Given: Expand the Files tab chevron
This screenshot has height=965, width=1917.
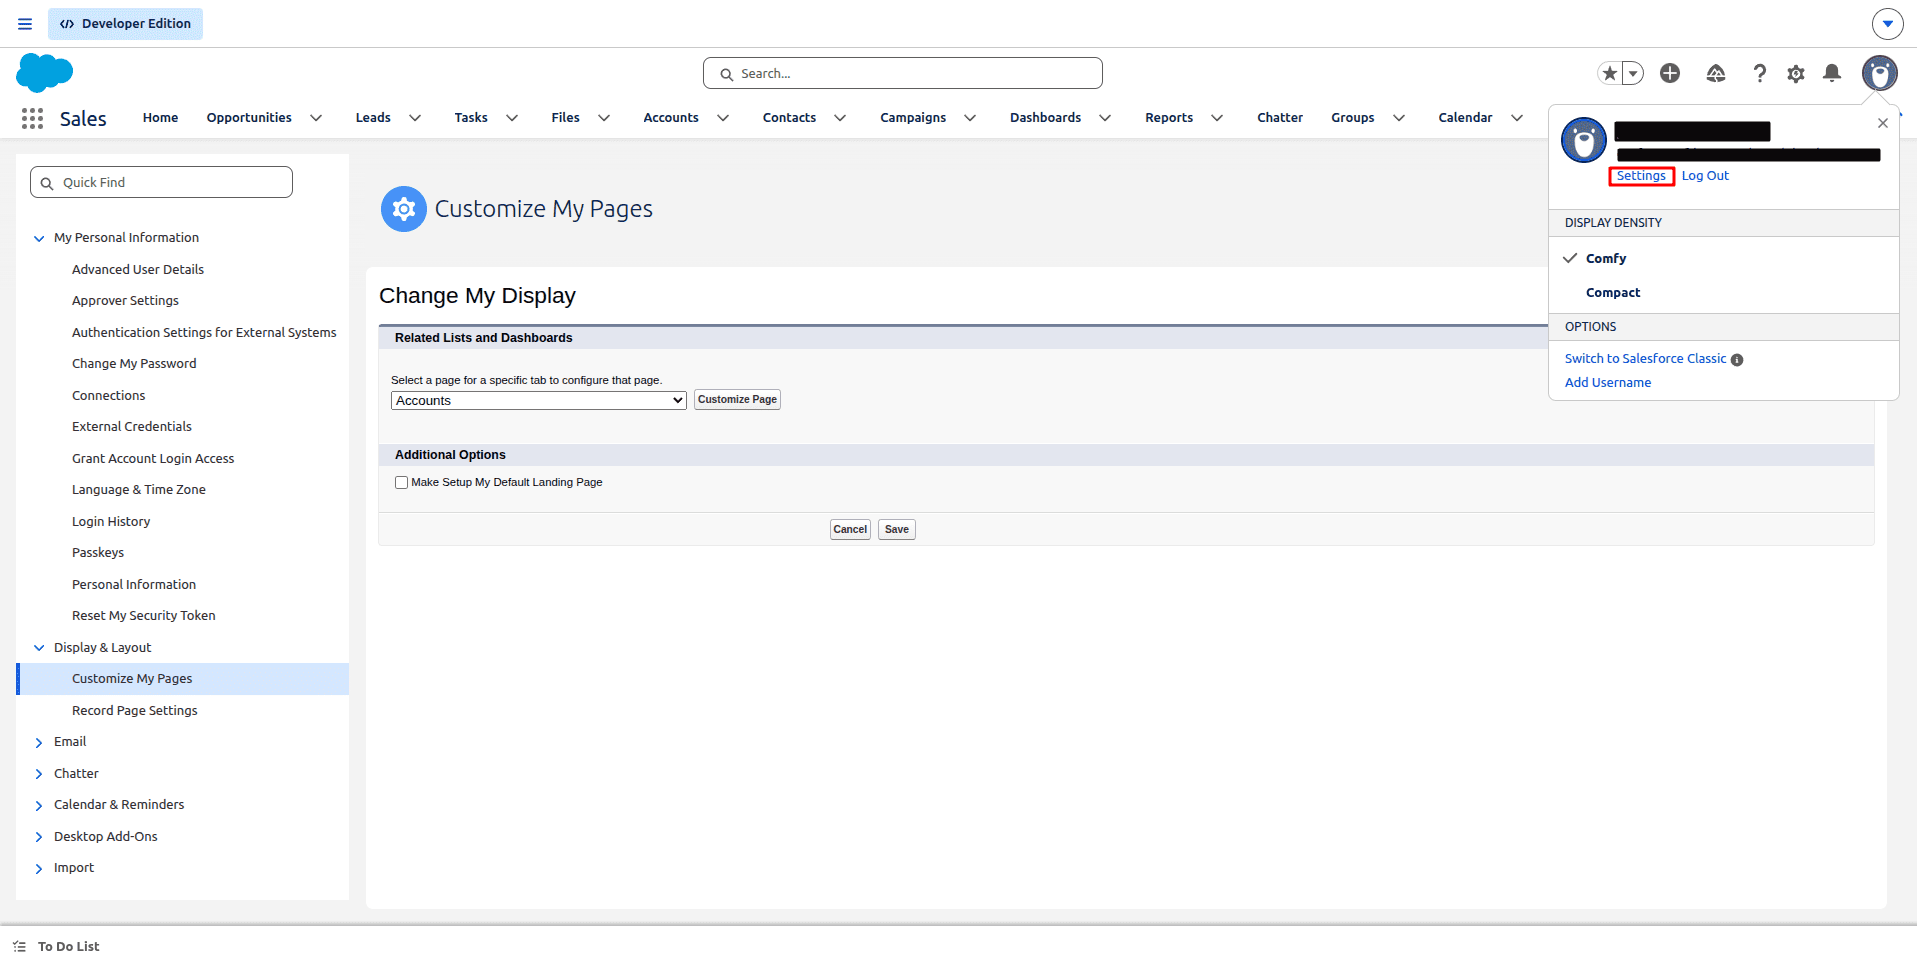Looking at the screenshot, I should click(x=604, y=118).
